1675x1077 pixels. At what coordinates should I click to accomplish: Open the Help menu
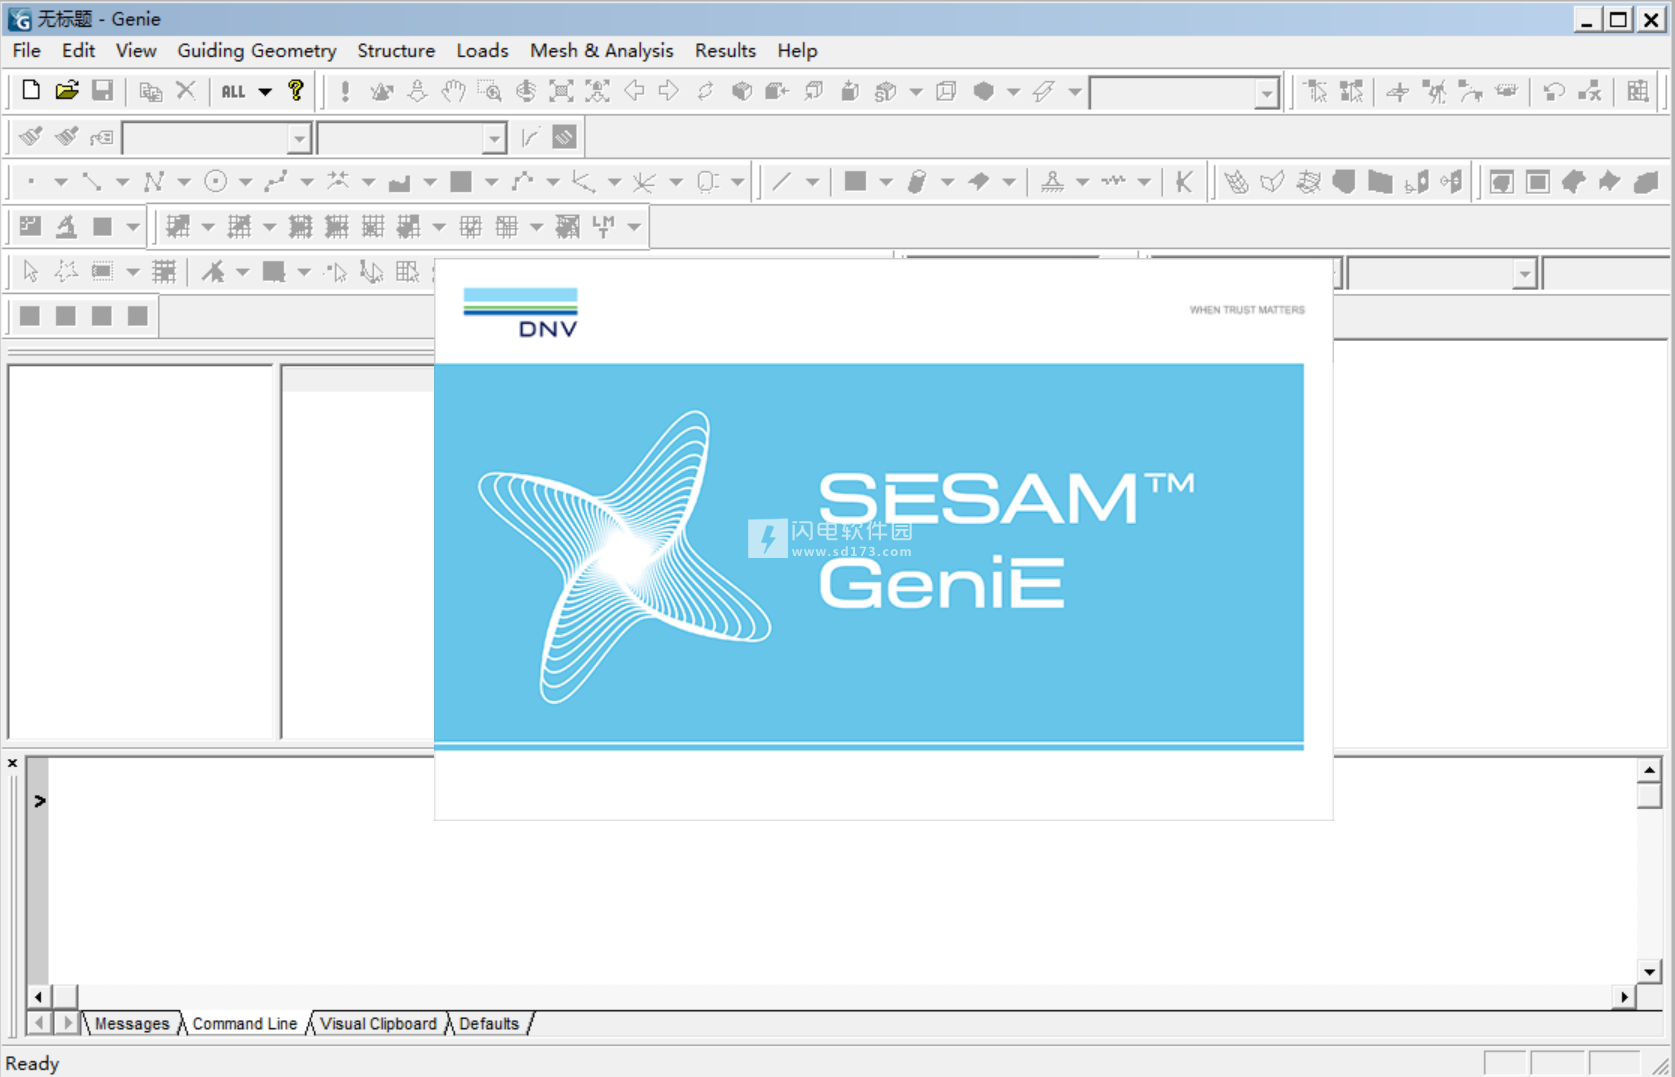pyautogui.click(x=797, y=50)
